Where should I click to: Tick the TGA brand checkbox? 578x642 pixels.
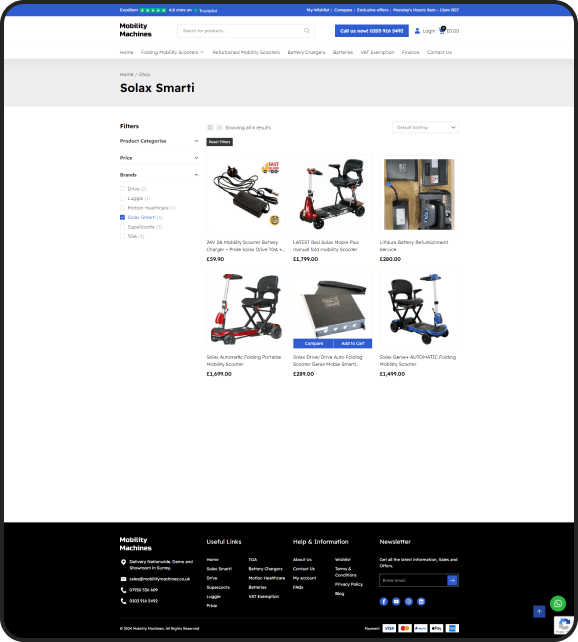click(122, 236)
